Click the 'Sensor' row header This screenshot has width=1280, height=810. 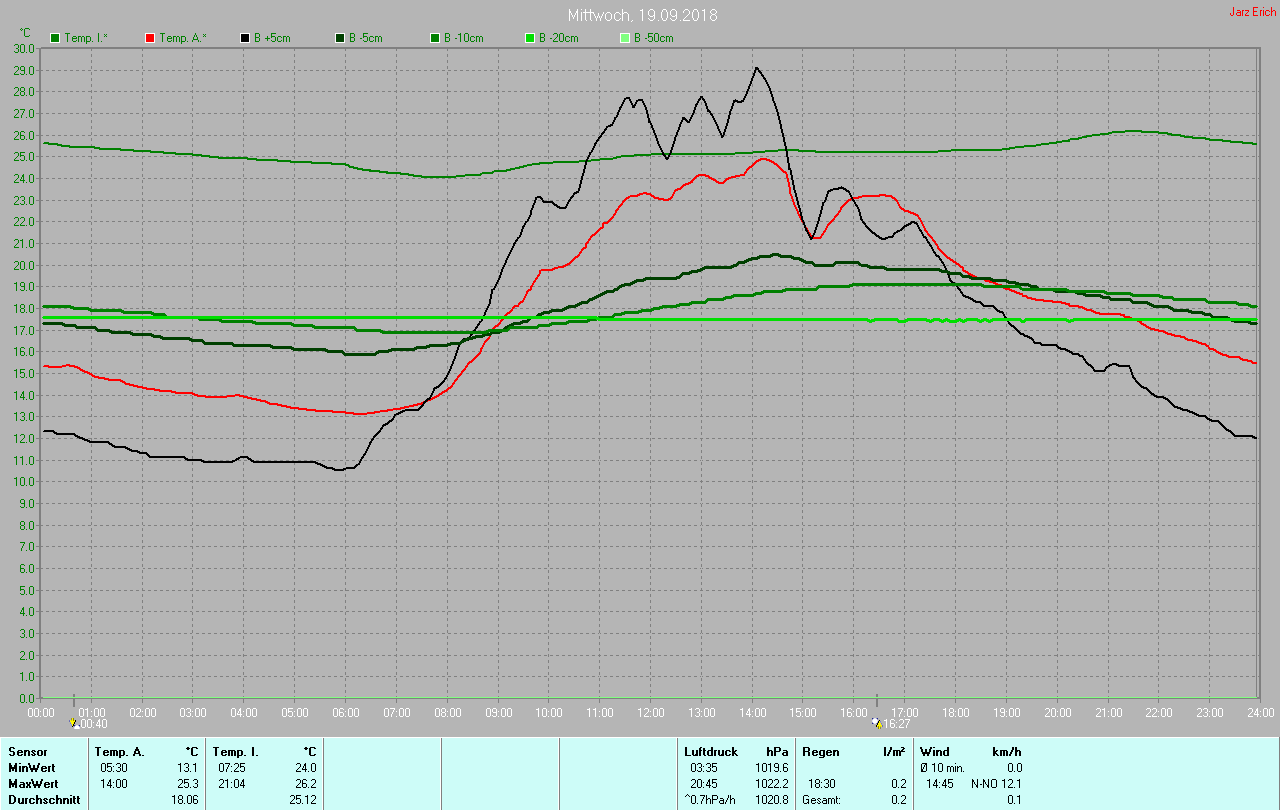click(27, 752)
